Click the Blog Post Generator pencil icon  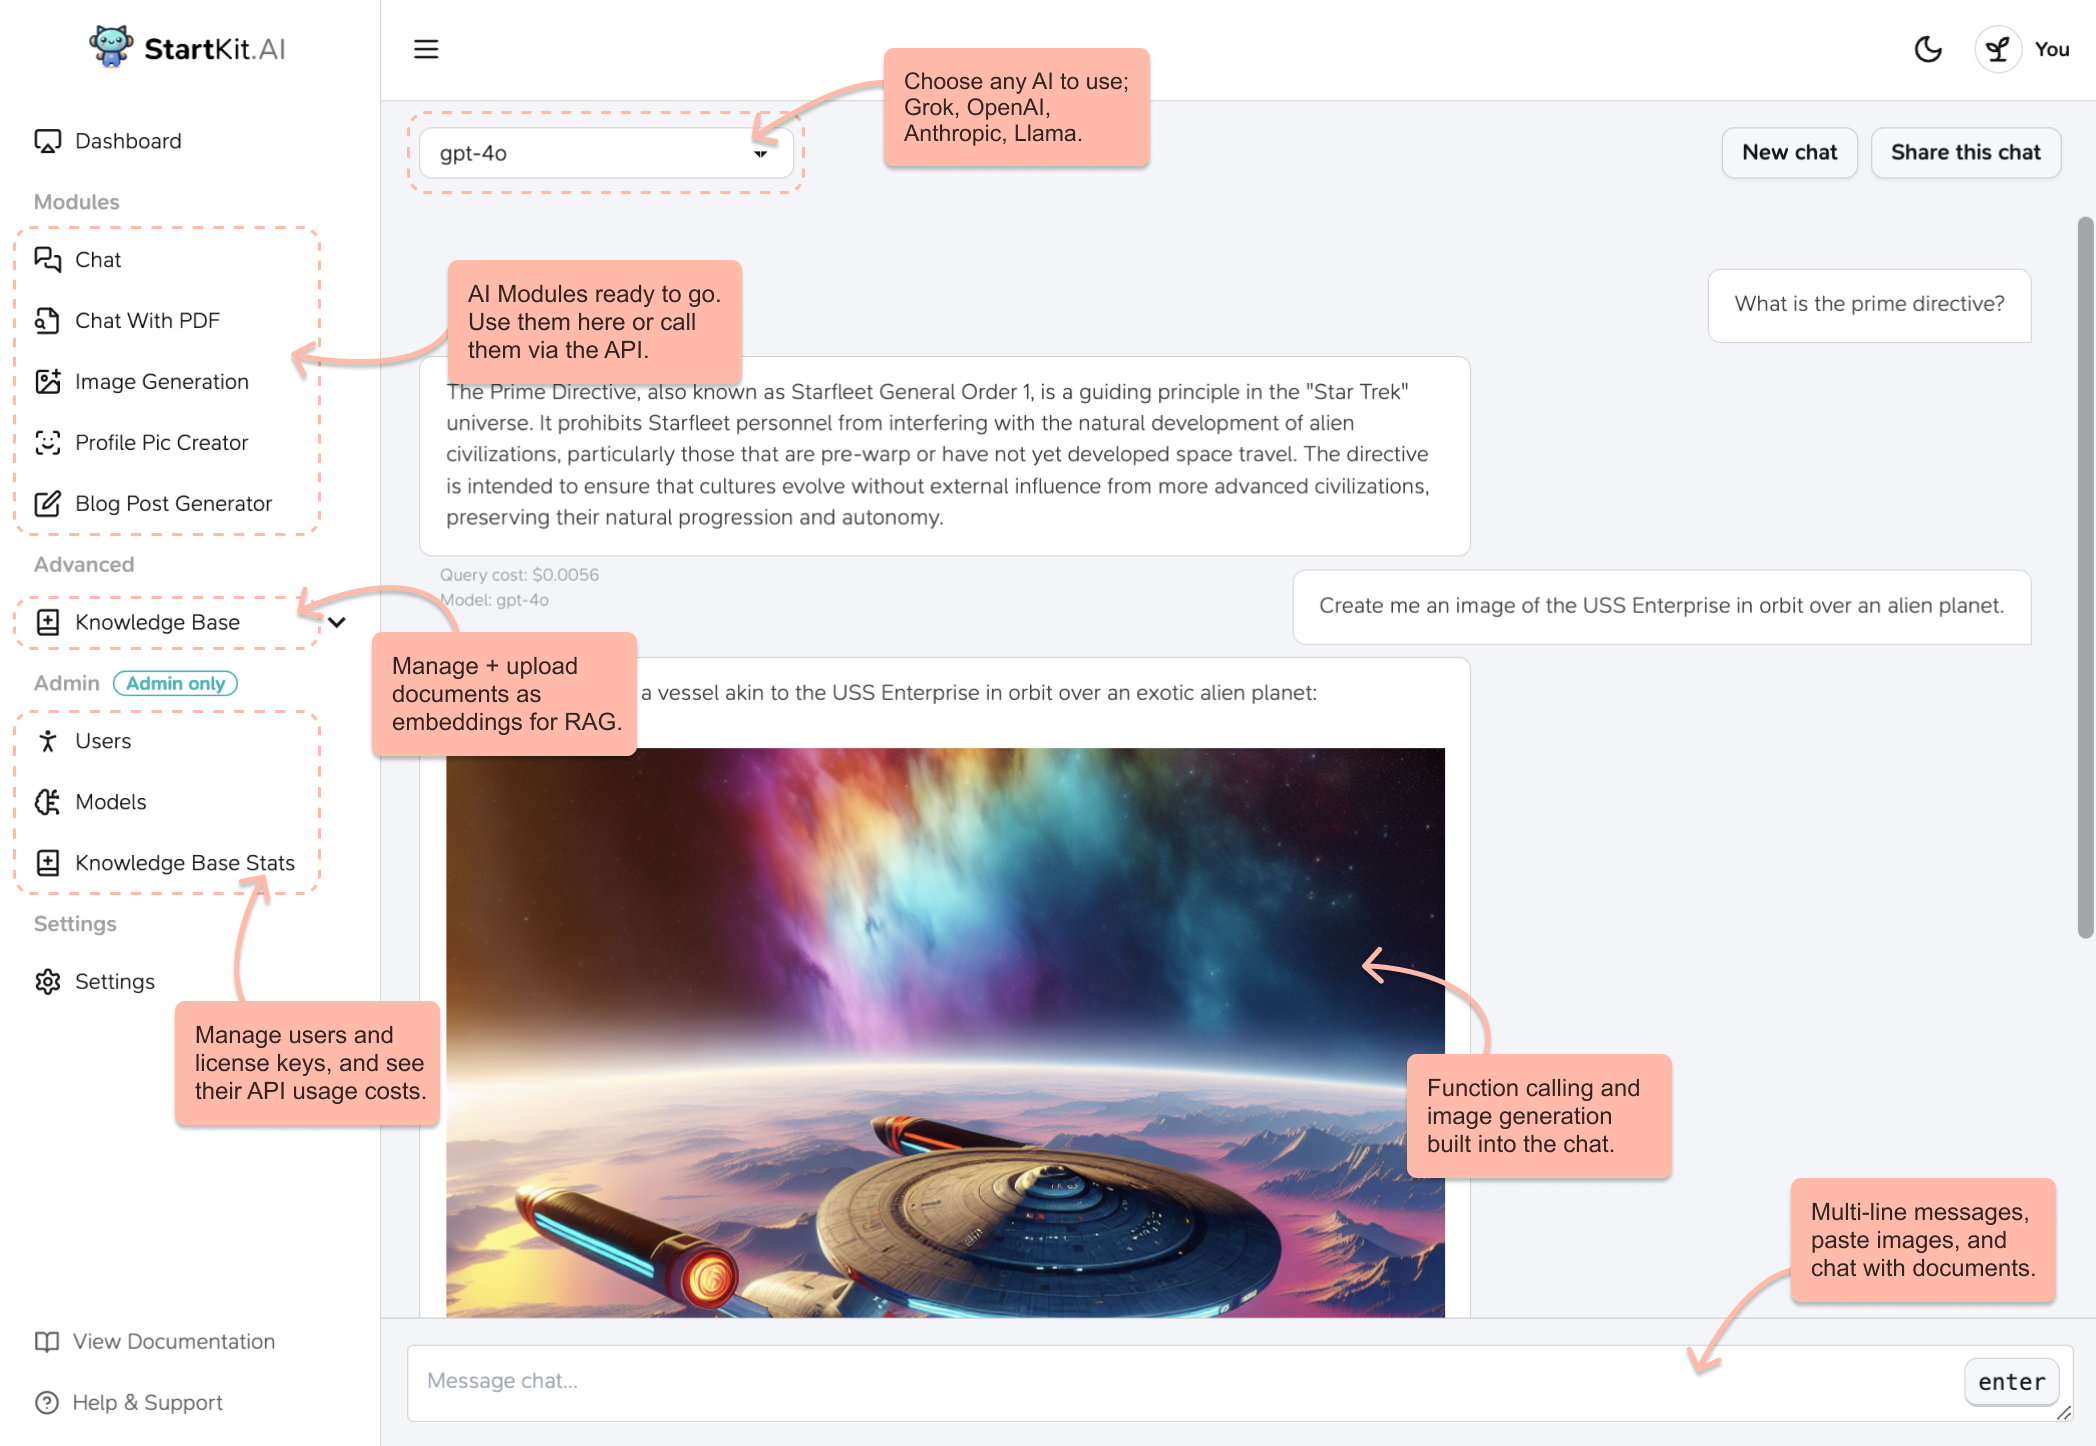(47, 504)
